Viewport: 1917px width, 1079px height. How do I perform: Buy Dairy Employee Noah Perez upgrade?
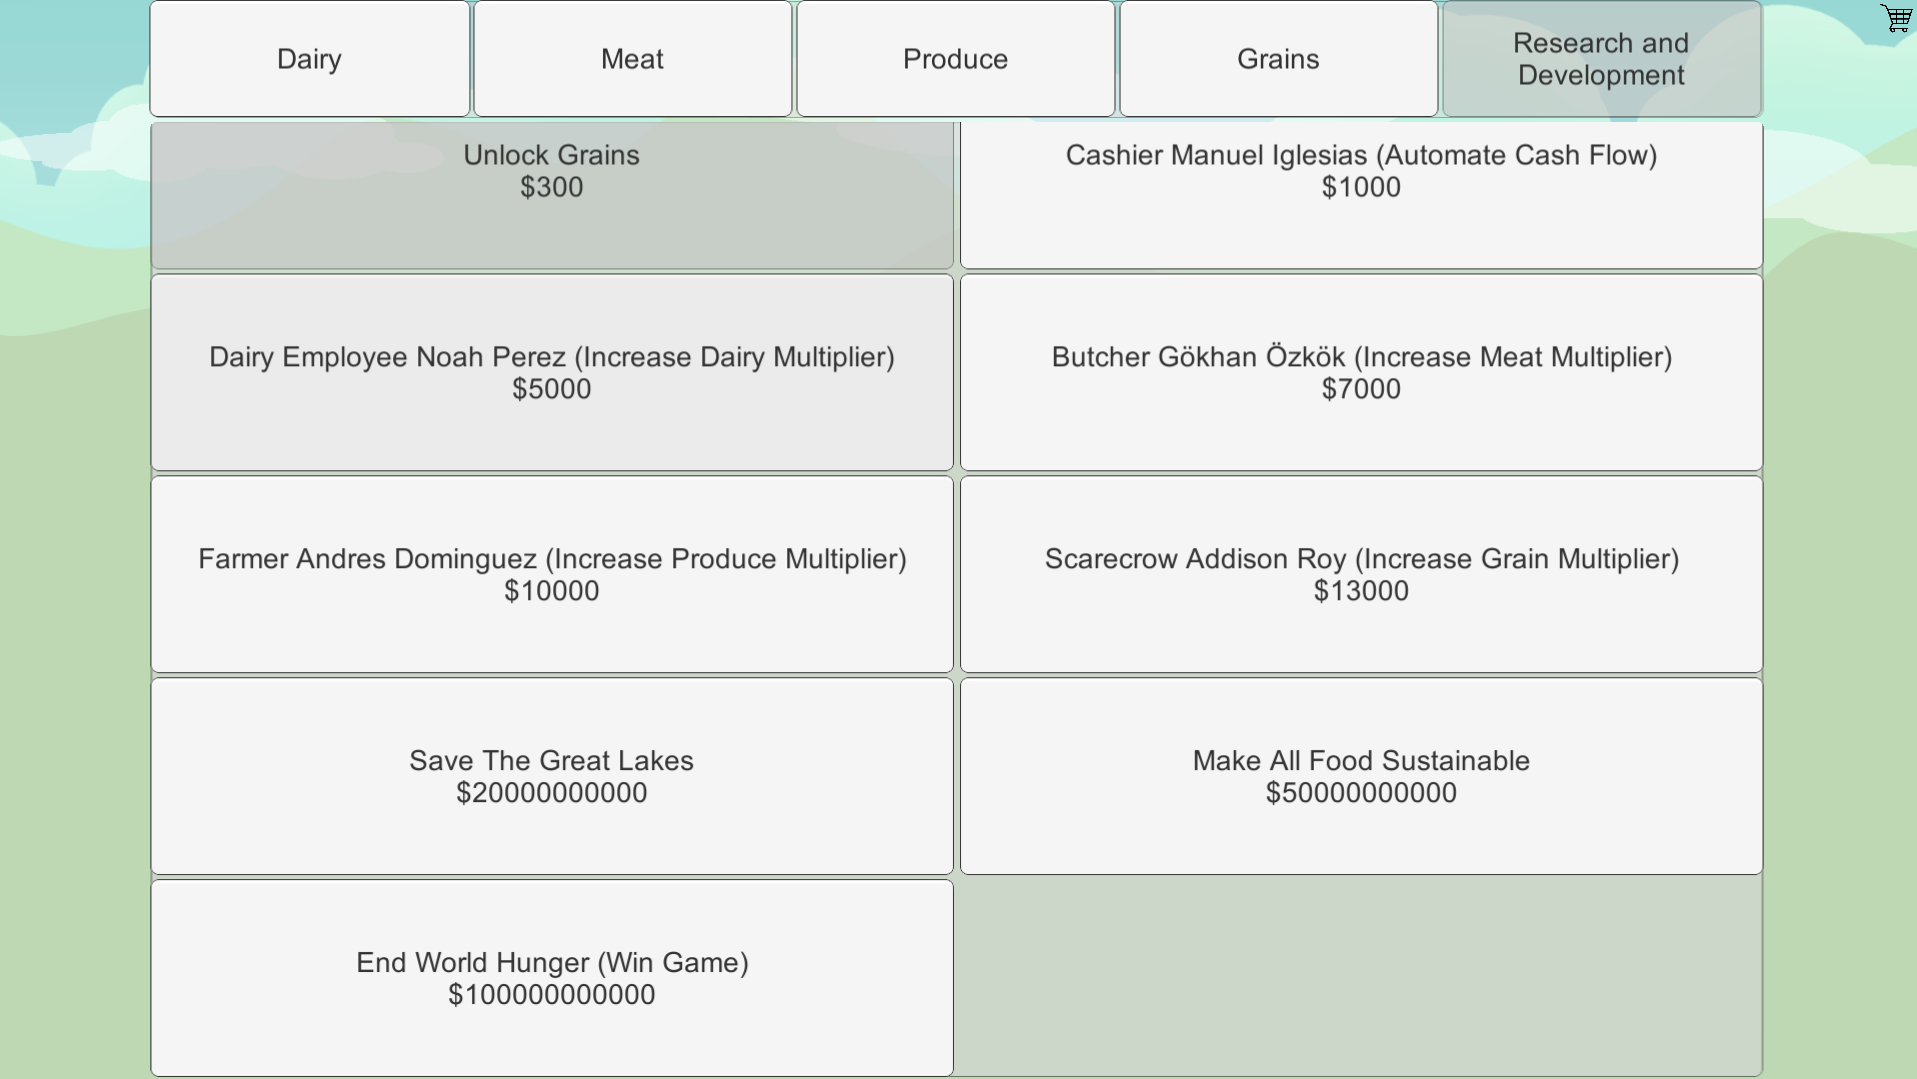(x=551, y=372)
